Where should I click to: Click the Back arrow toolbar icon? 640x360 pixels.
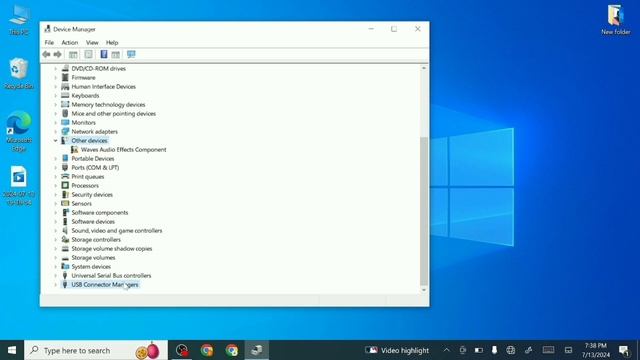click(x=46, y=54)
